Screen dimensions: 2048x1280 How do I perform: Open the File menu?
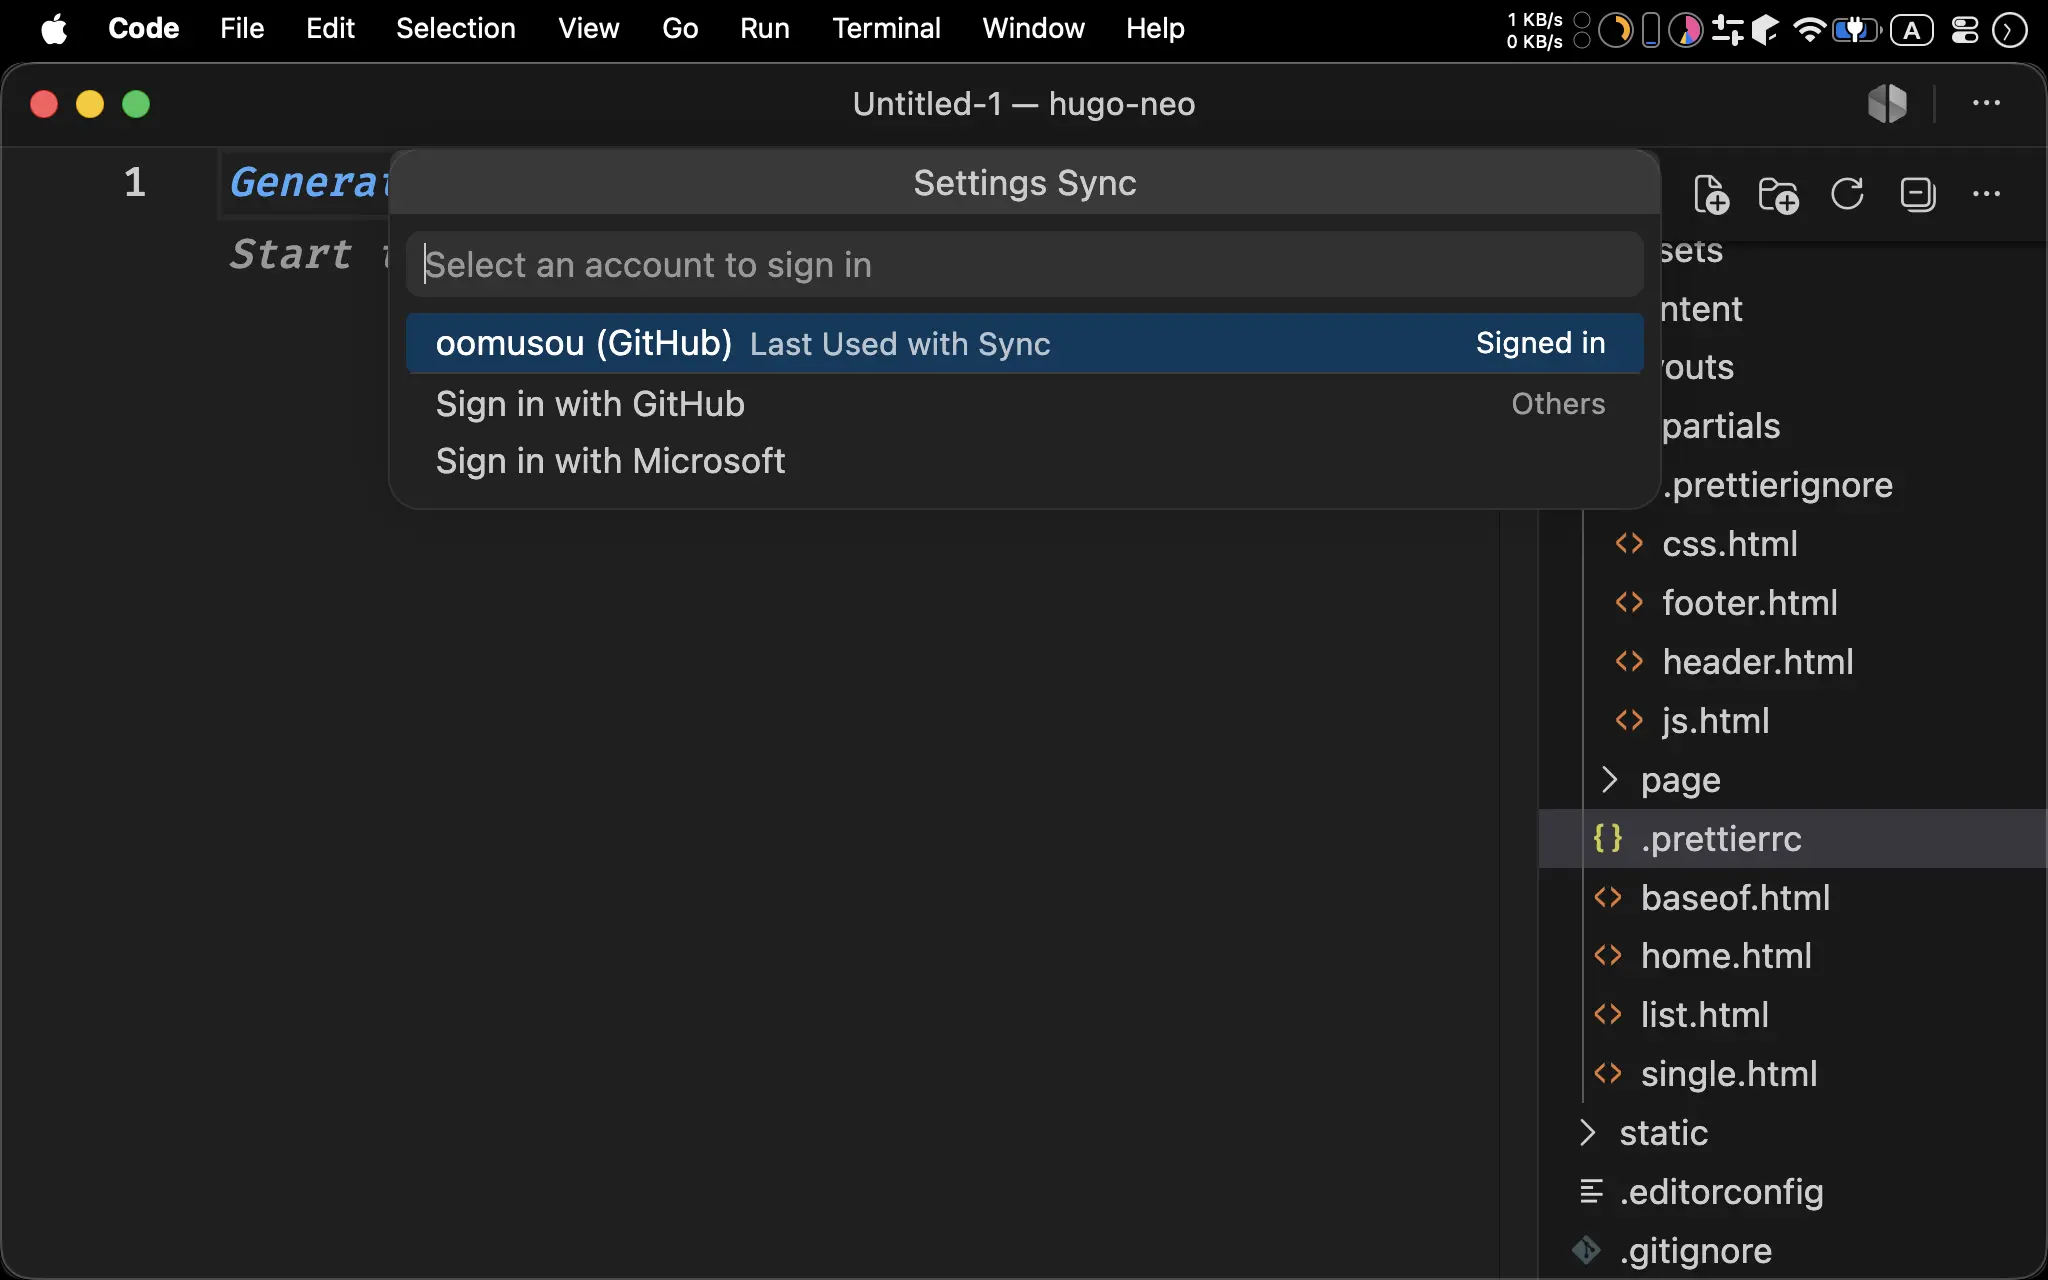(242, 29)
